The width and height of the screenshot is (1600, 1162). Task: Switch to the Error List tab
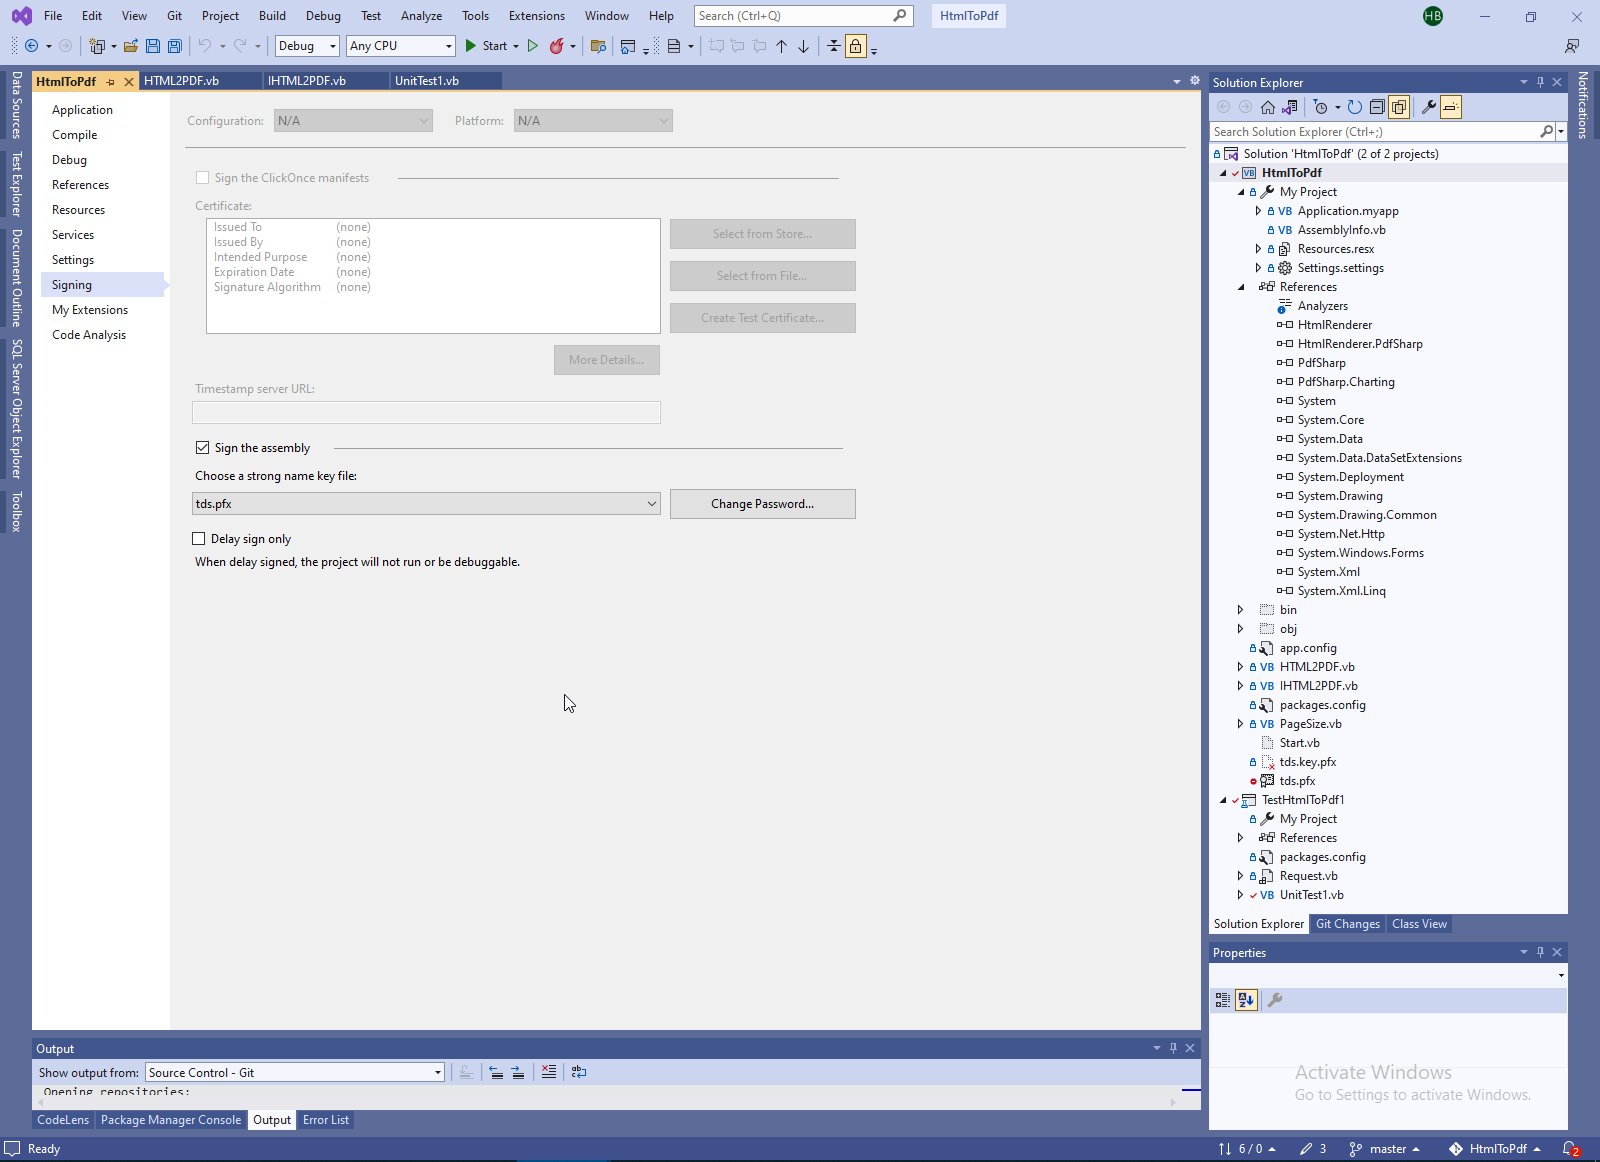[x=326, y=1120]
